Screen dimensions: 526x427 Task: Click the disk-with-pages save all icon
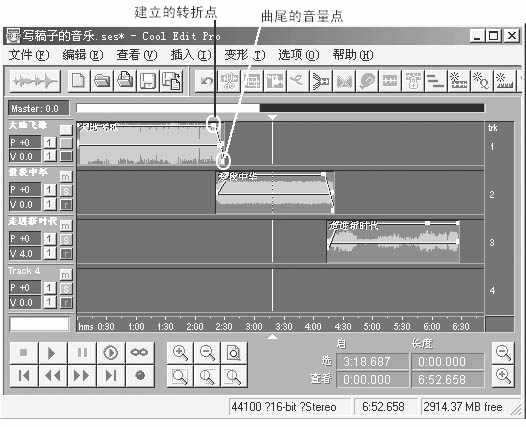(171, 81)
